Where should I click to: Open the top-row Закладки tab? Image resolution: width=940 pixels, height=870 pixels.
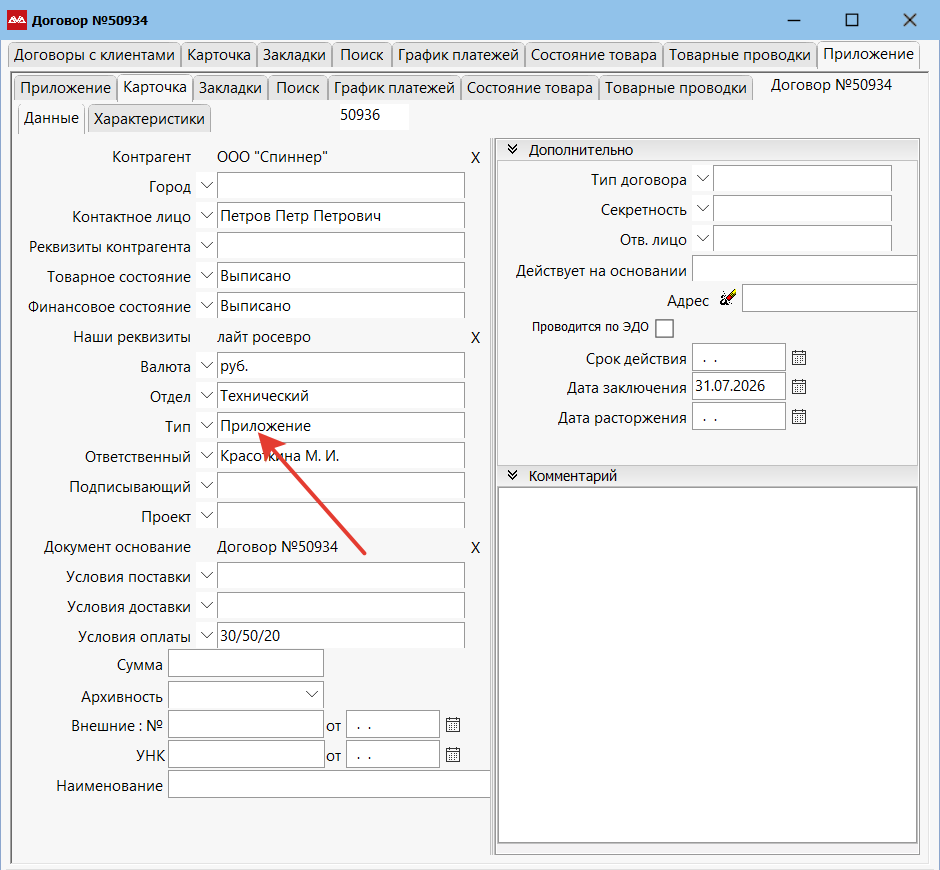294,55
